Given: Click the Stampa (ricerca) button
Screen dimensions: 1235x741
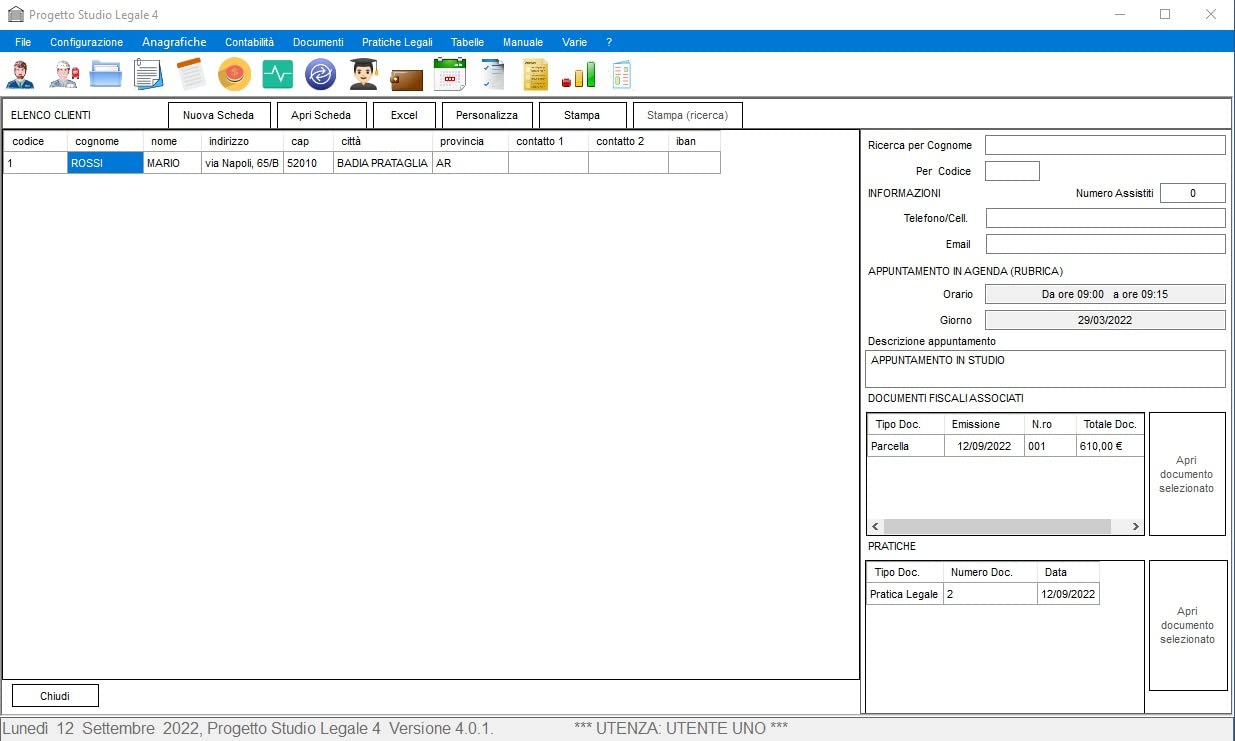Looking at the screenshot, I should (x=688, y=115).
